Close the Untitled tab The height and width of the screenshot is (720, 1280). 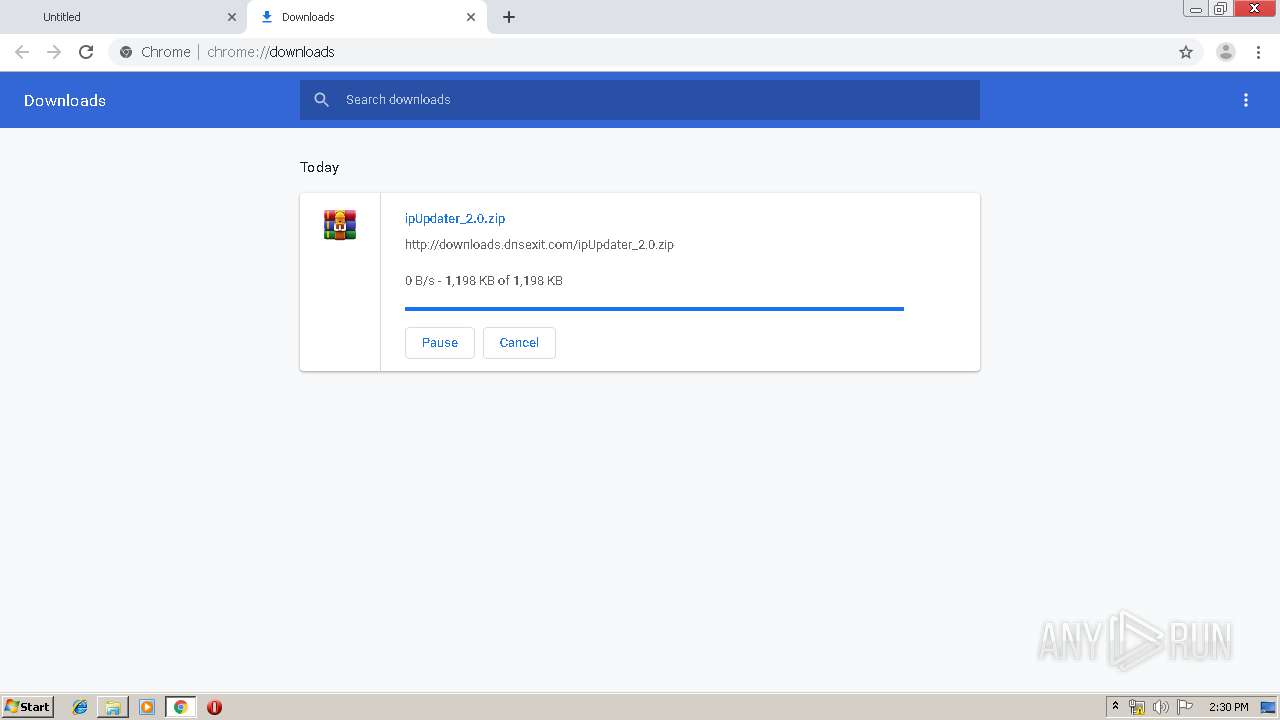232,17
